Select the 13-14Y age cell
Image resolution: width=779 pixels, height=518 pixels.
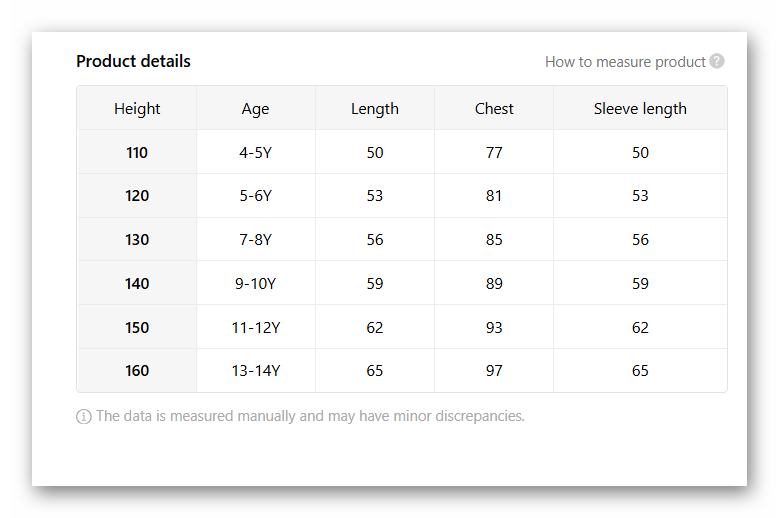(255, 371)
